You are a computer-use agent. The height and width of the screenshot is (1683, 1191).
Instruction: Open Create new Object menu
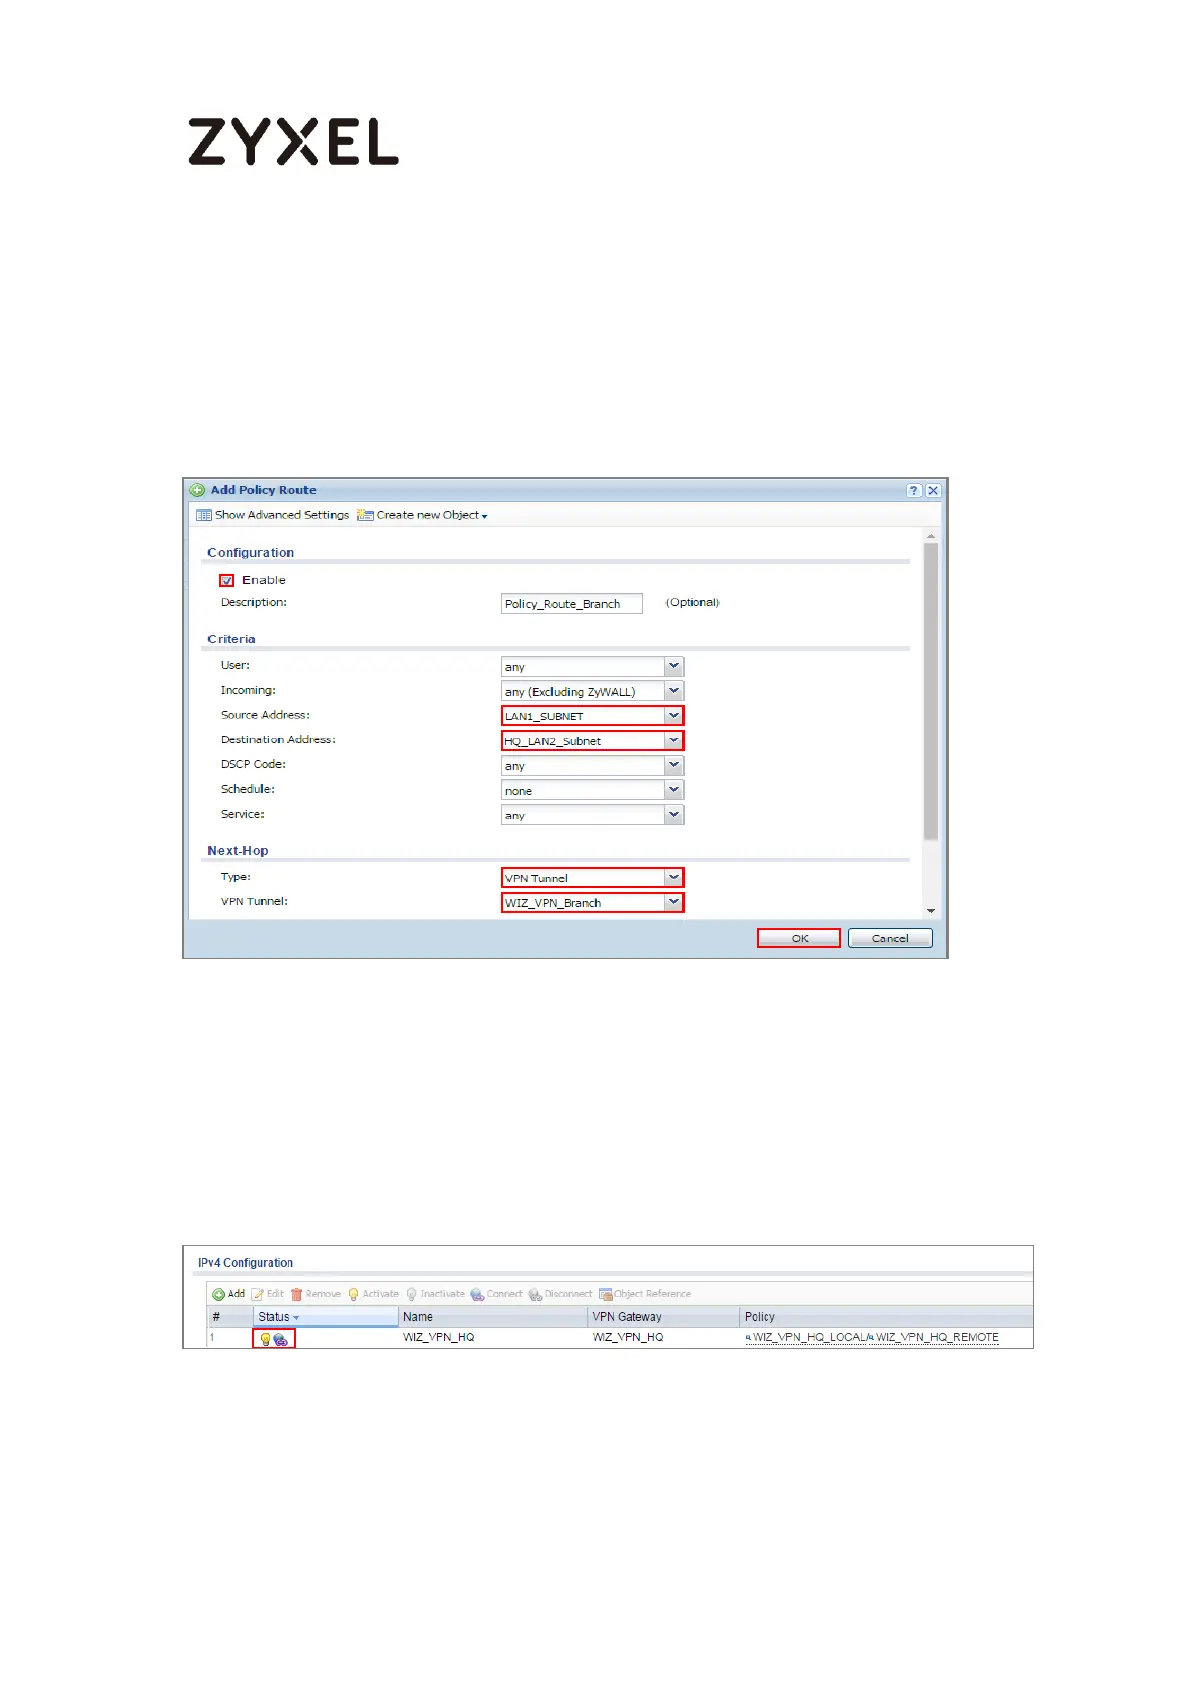[x=423, y=515]
